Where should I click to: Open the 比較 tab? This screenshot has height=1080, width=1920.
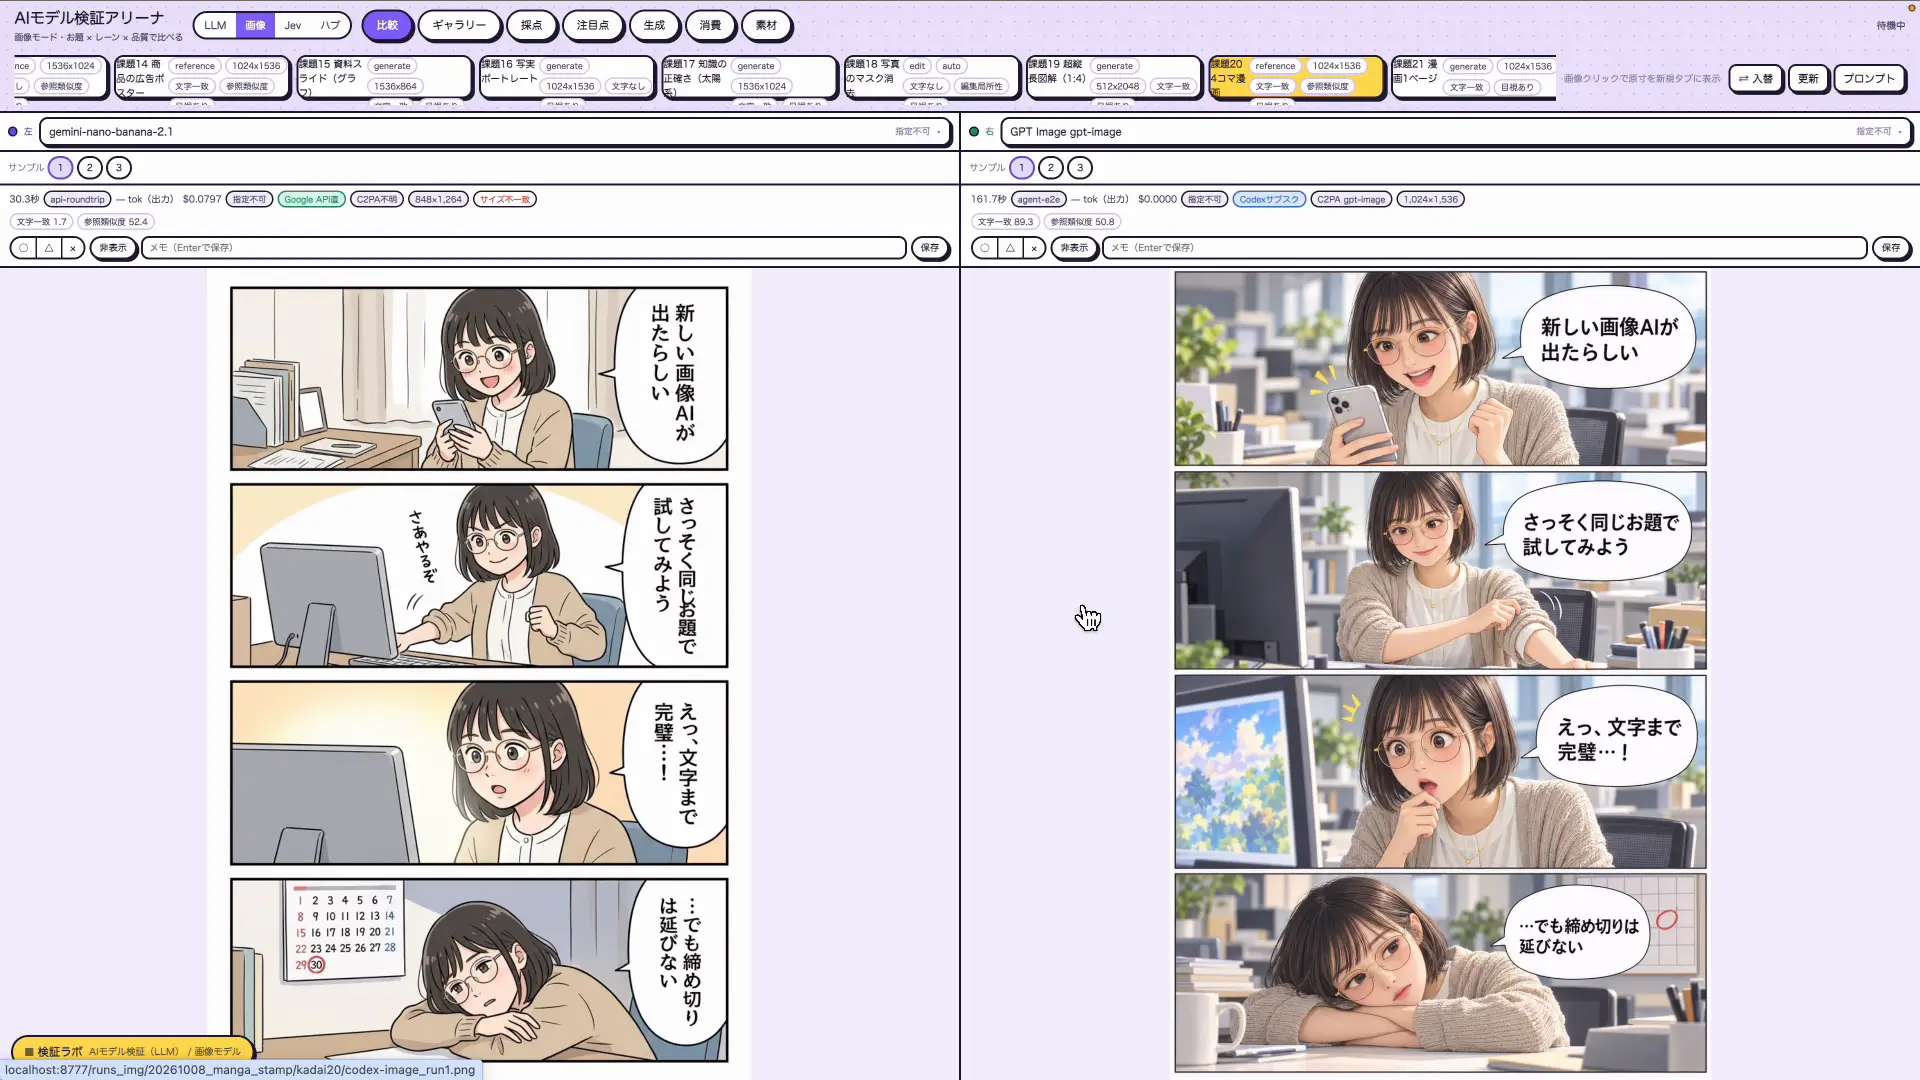[x=387, y=25]
